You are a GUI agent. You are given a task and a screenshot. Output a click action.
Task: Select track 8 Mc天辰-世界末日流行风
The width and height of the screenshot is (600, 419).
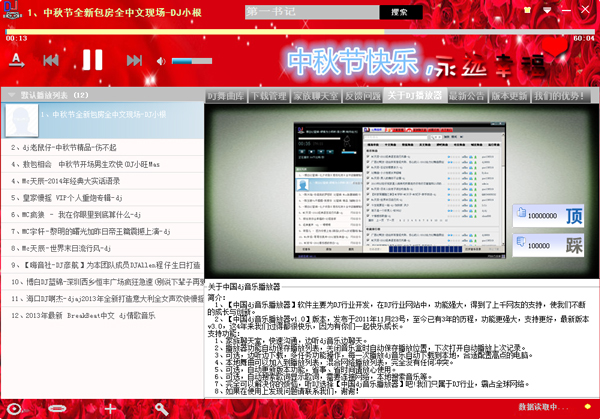102,248
